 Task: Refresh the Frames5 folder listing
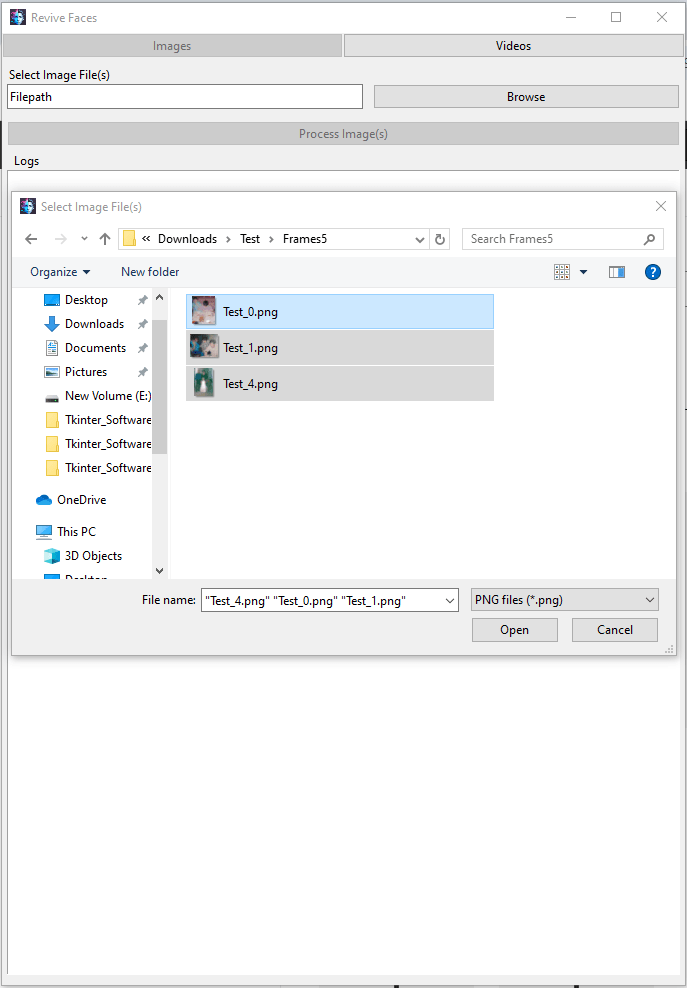(x=440, y=239)
